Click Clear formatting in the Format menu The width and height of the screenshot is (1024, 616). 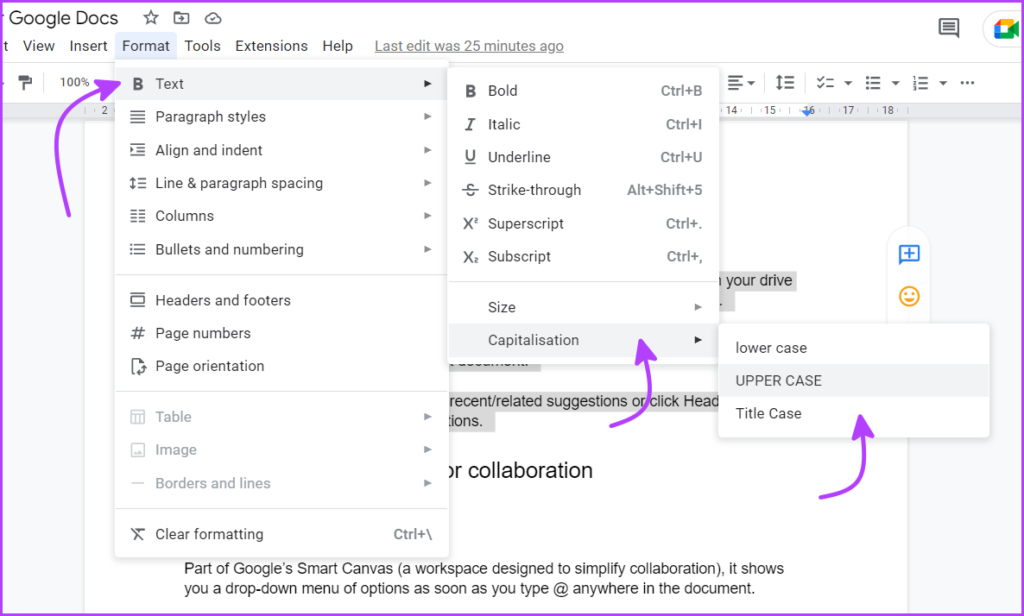pyautogui.click(x=281, y=534)
